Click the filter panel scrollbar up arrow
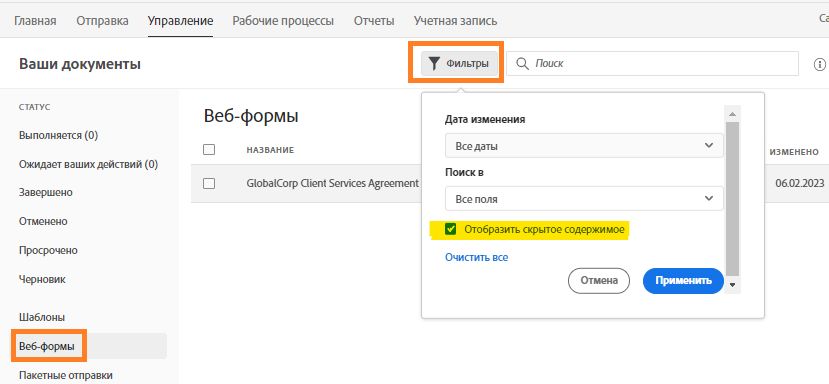This screenshot has height=384, width=829. coord(732,113)
